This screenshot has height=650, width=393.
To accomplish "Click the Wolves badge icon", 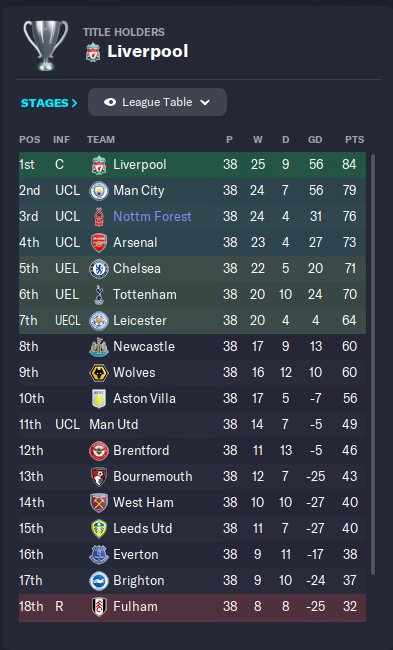I will [99, 373].
